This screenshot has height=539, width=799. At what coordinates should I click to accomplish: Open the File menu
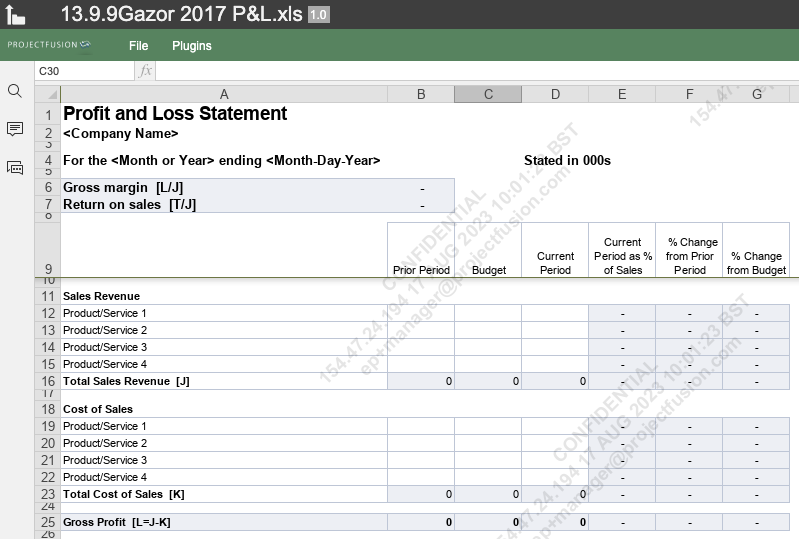coord(139,45)
